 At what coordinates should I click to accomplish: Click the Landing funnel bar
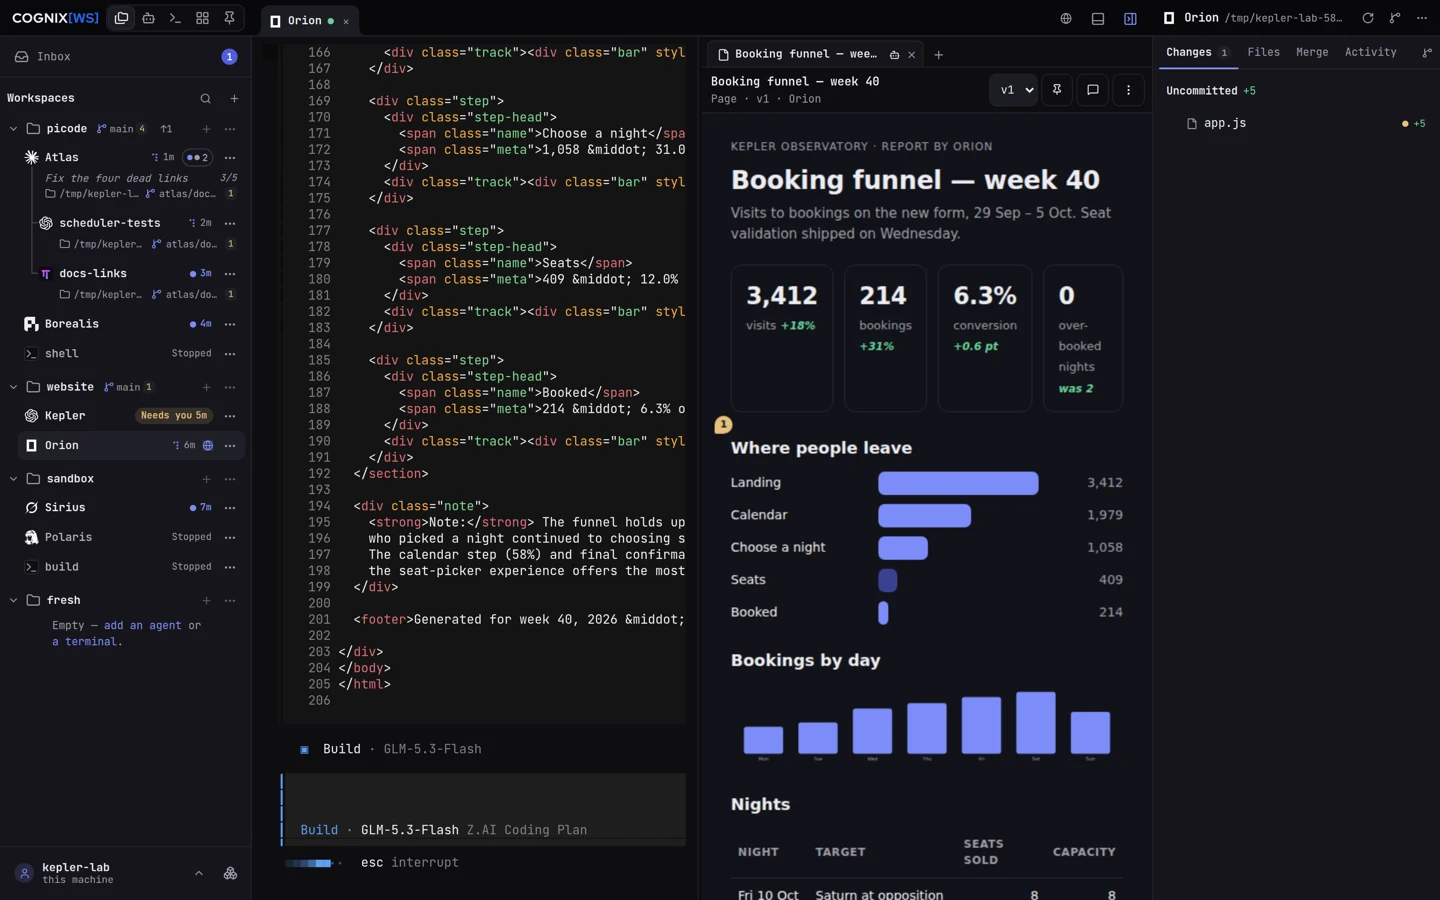pyautogui.click(x=958, y=483)
